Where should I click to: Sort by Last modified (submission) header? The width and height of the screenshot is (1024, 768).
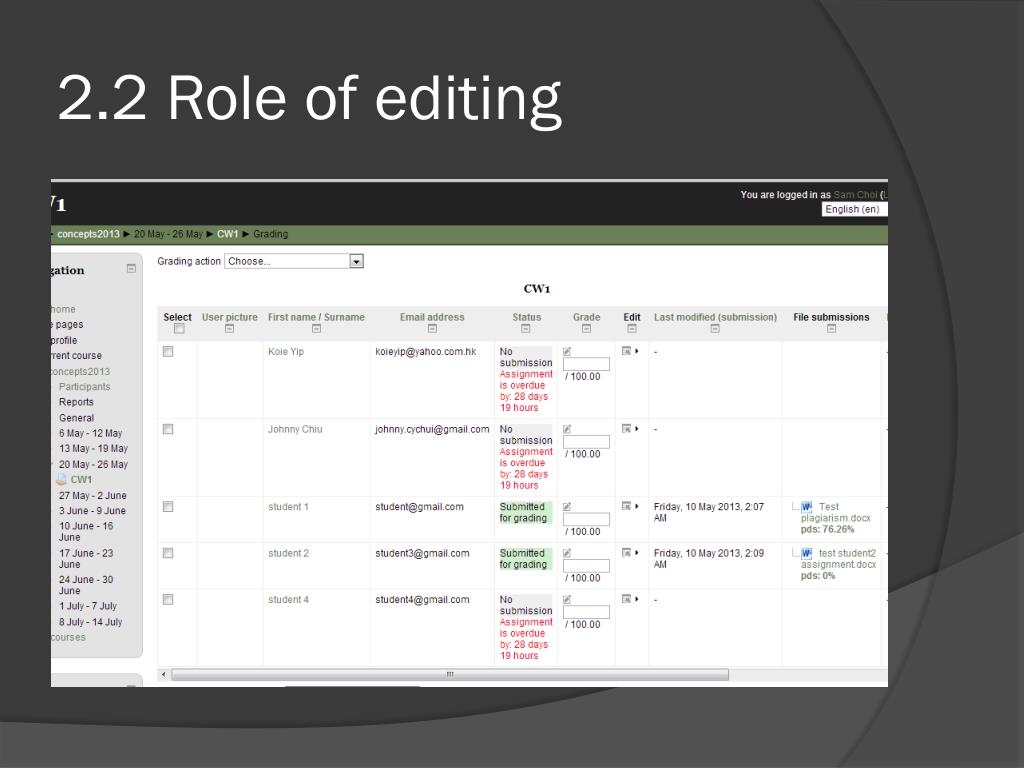[x=715, y=317]
